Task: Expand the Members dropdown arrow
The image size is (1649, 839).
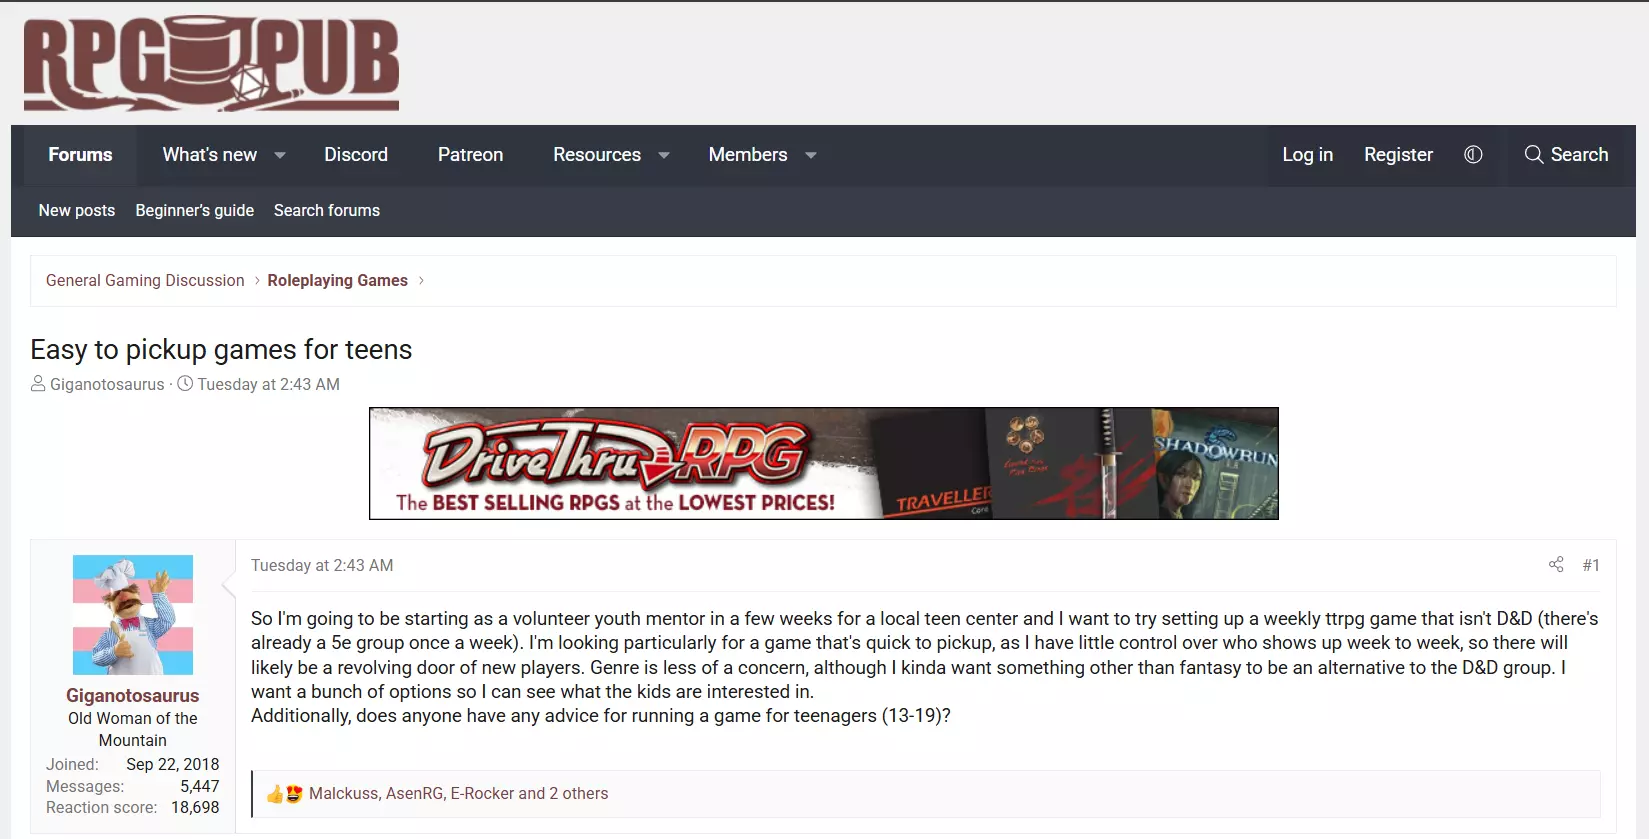Action: pyautogui.click(x=811, y=155)
